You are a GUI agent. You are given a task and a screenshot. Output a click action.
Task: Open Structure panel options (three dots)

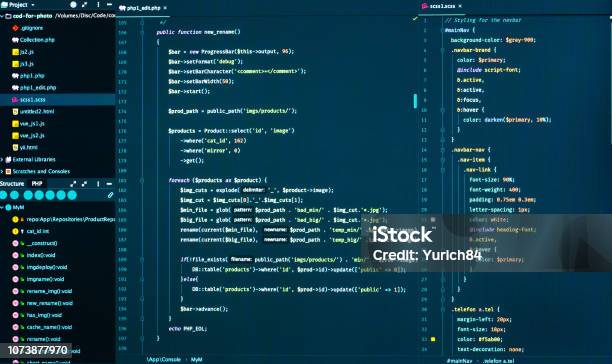coord(98,183)
